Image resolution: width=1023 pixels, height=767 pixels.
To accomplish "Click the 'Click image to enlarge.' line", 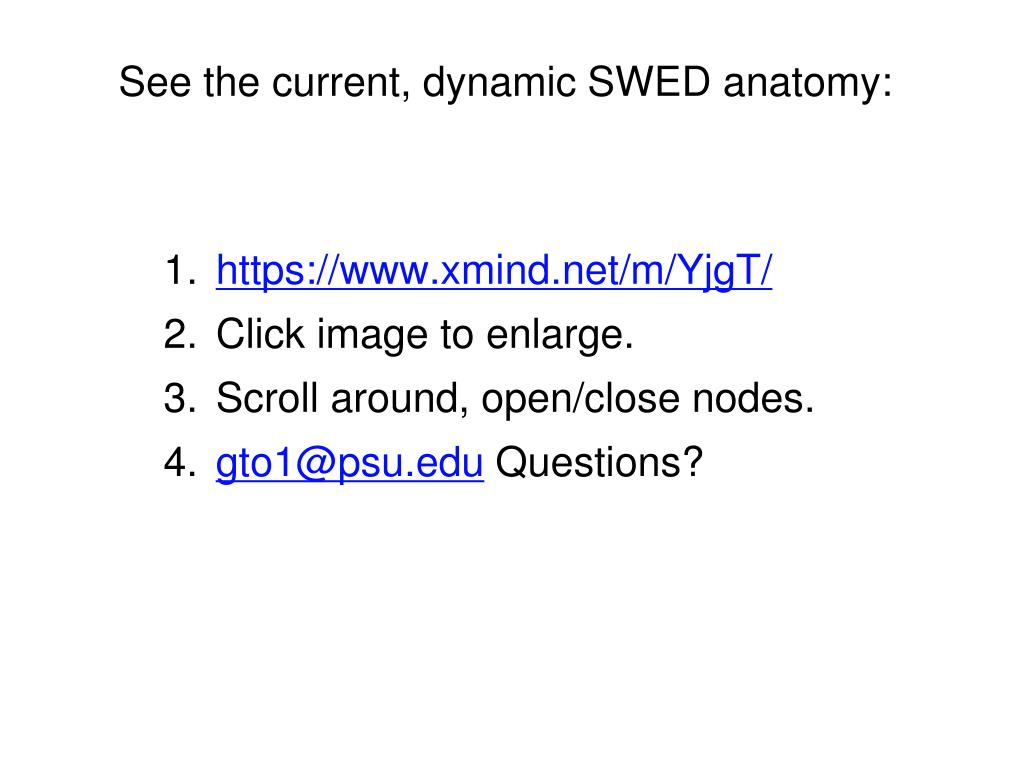I will (425, 335).
